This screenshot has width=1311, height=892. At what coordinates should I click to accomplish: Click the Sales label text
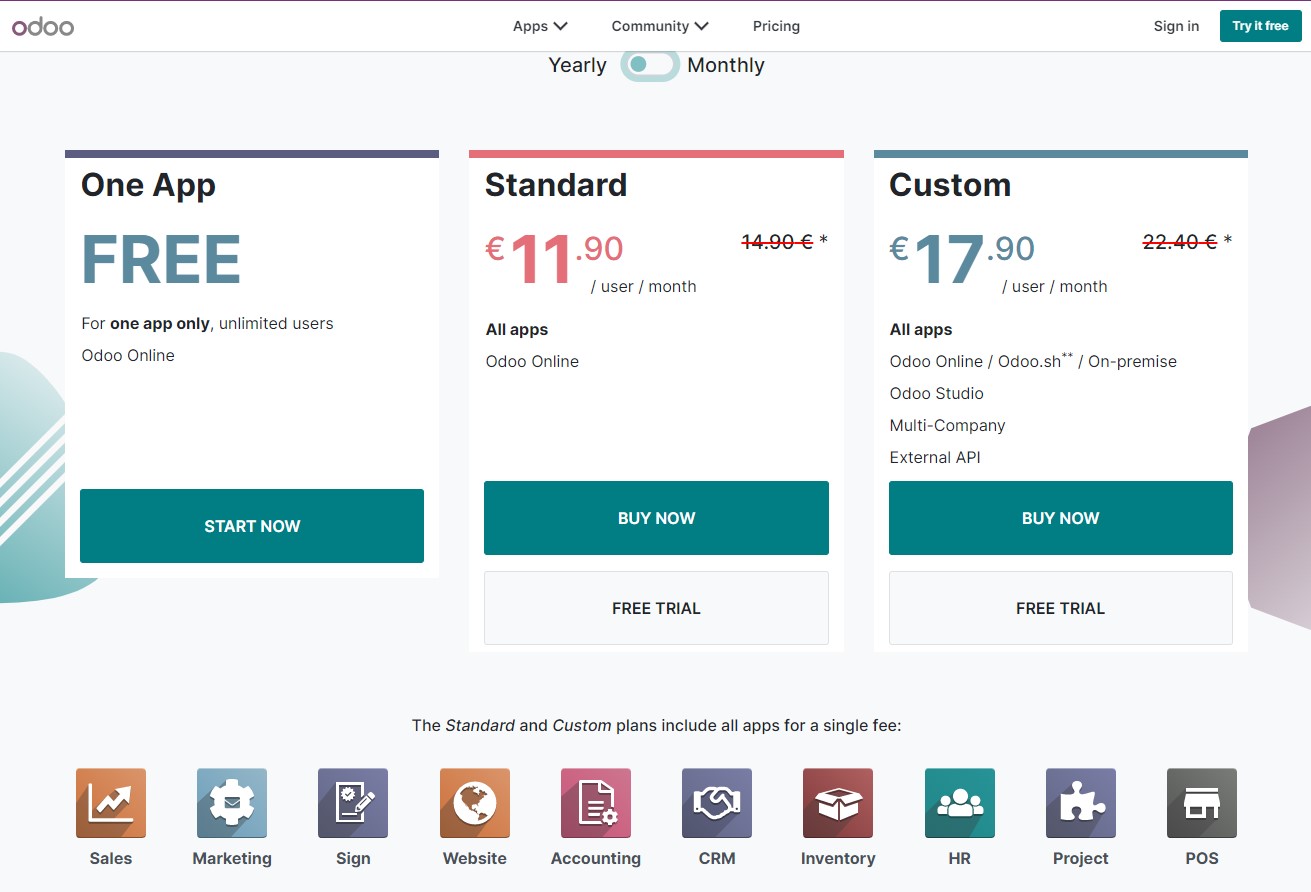pos(111,858)
